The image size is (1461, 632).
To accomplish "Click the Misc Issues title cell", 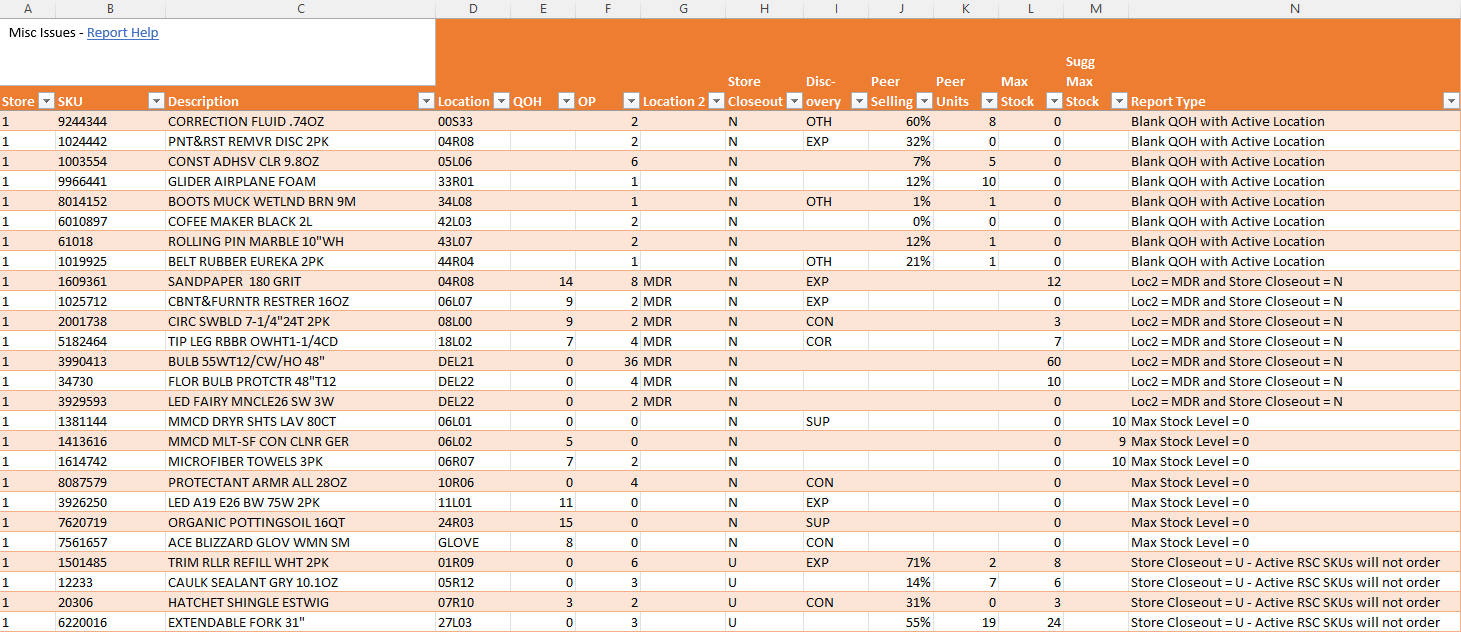I will click(218, 52).
